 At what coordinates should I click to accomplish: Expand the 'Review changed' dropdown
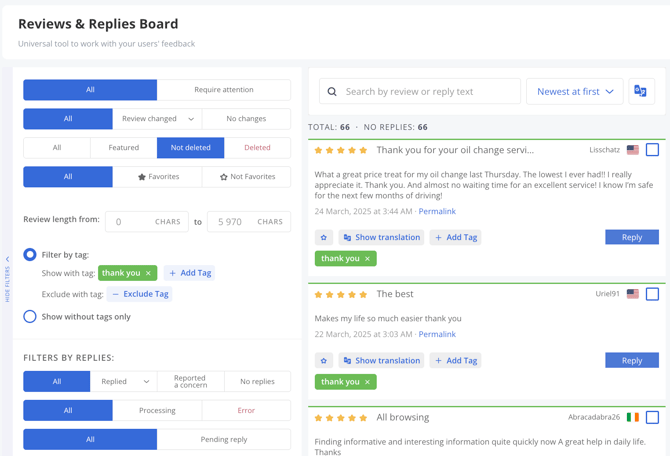157,119
